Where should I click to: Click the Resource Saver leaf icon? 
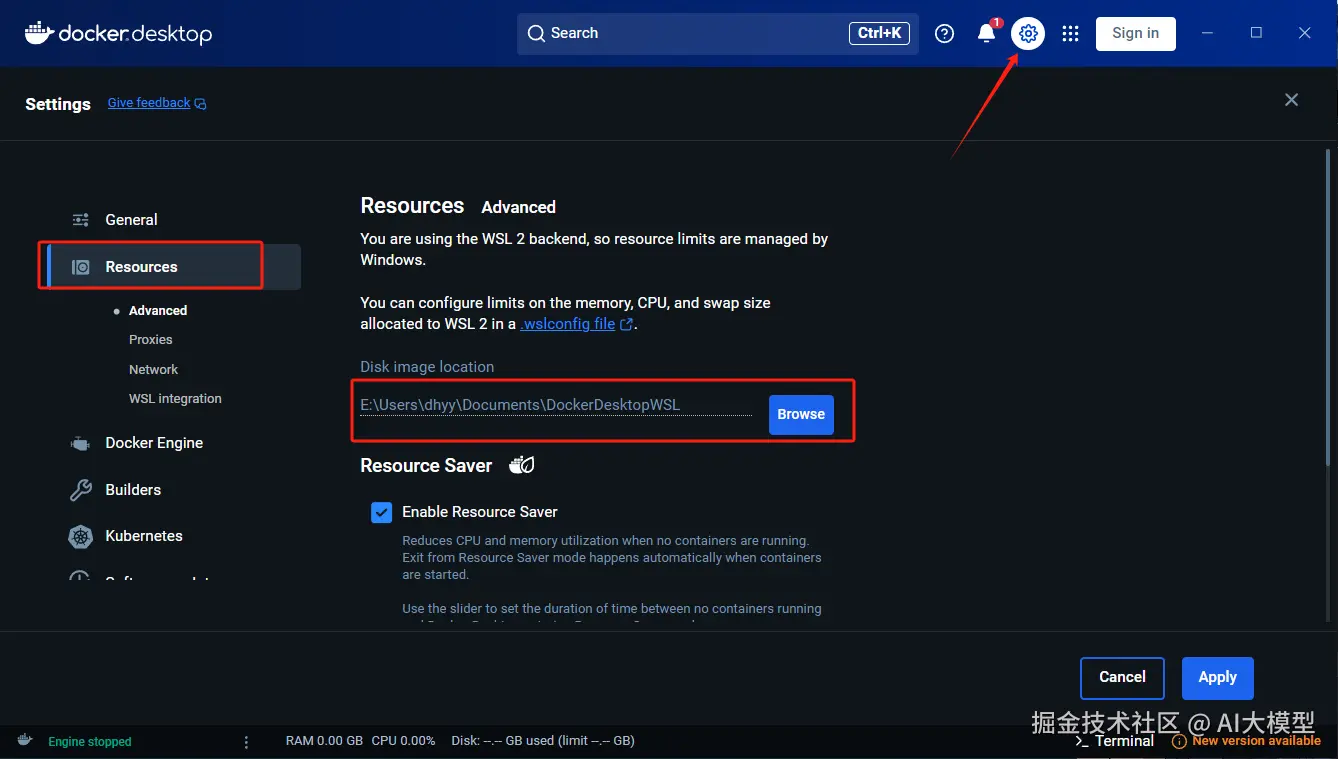tap(521, 465)
